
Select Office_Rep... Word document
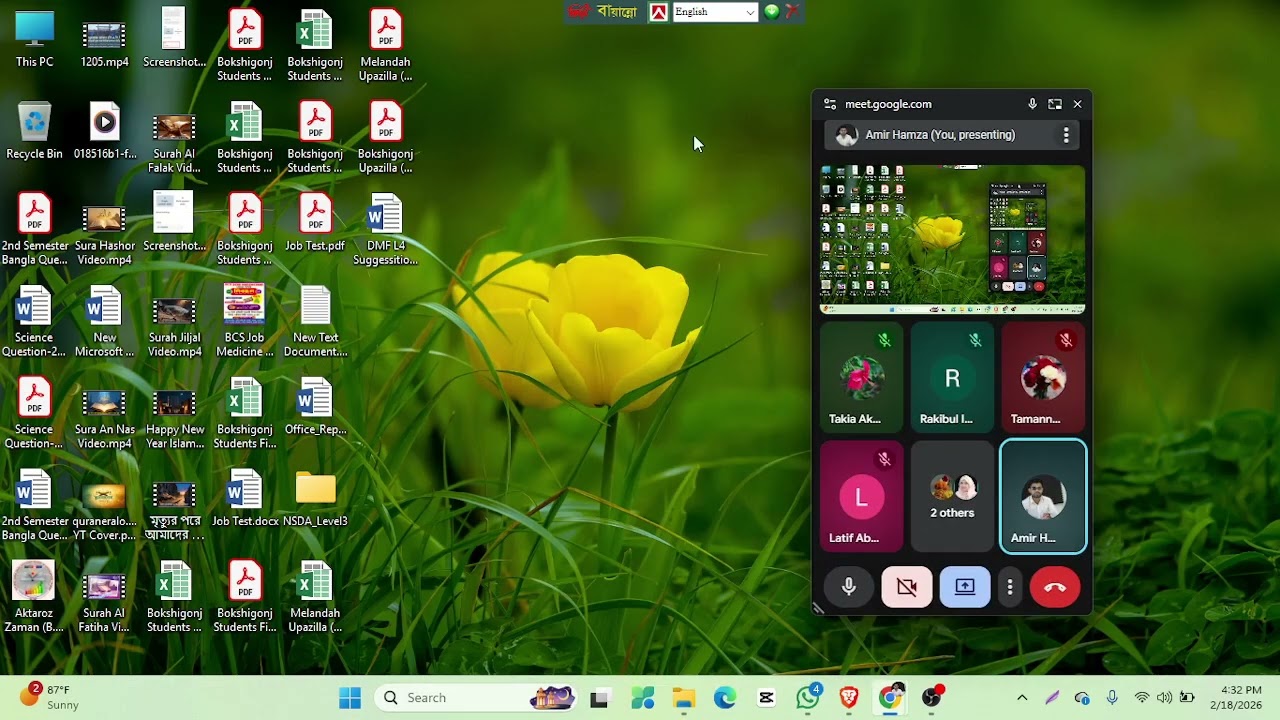click(x=315, y=407)
